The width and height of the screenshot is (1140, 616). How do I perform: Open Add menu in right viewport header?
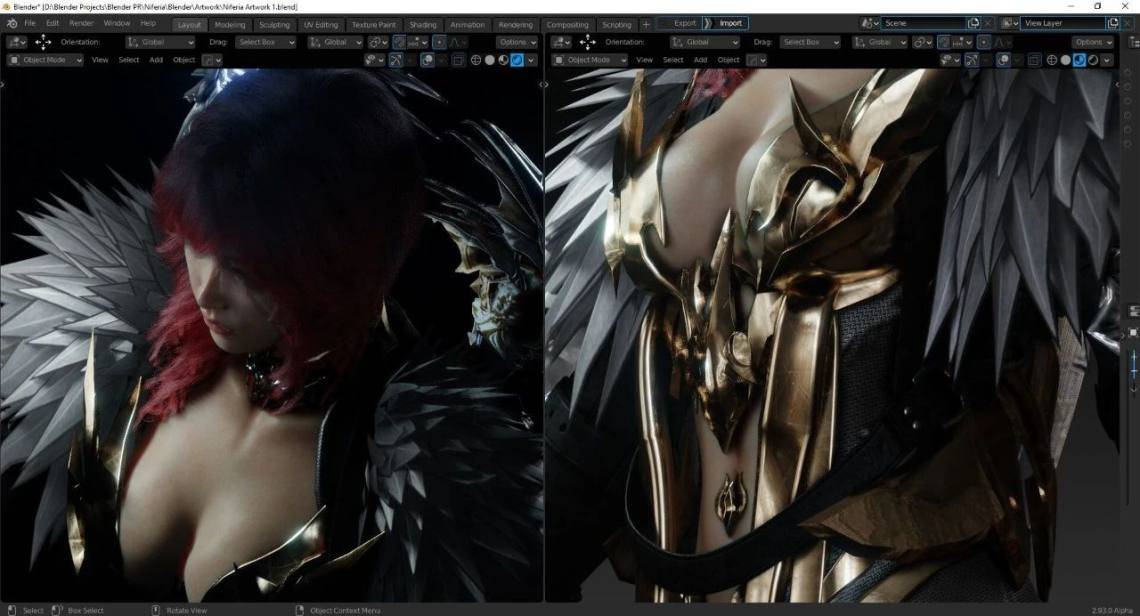(700, 60)
